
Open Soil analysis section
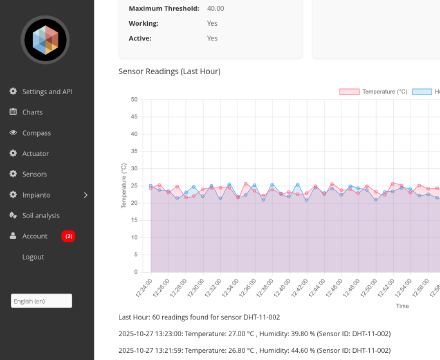click(41, 216)
